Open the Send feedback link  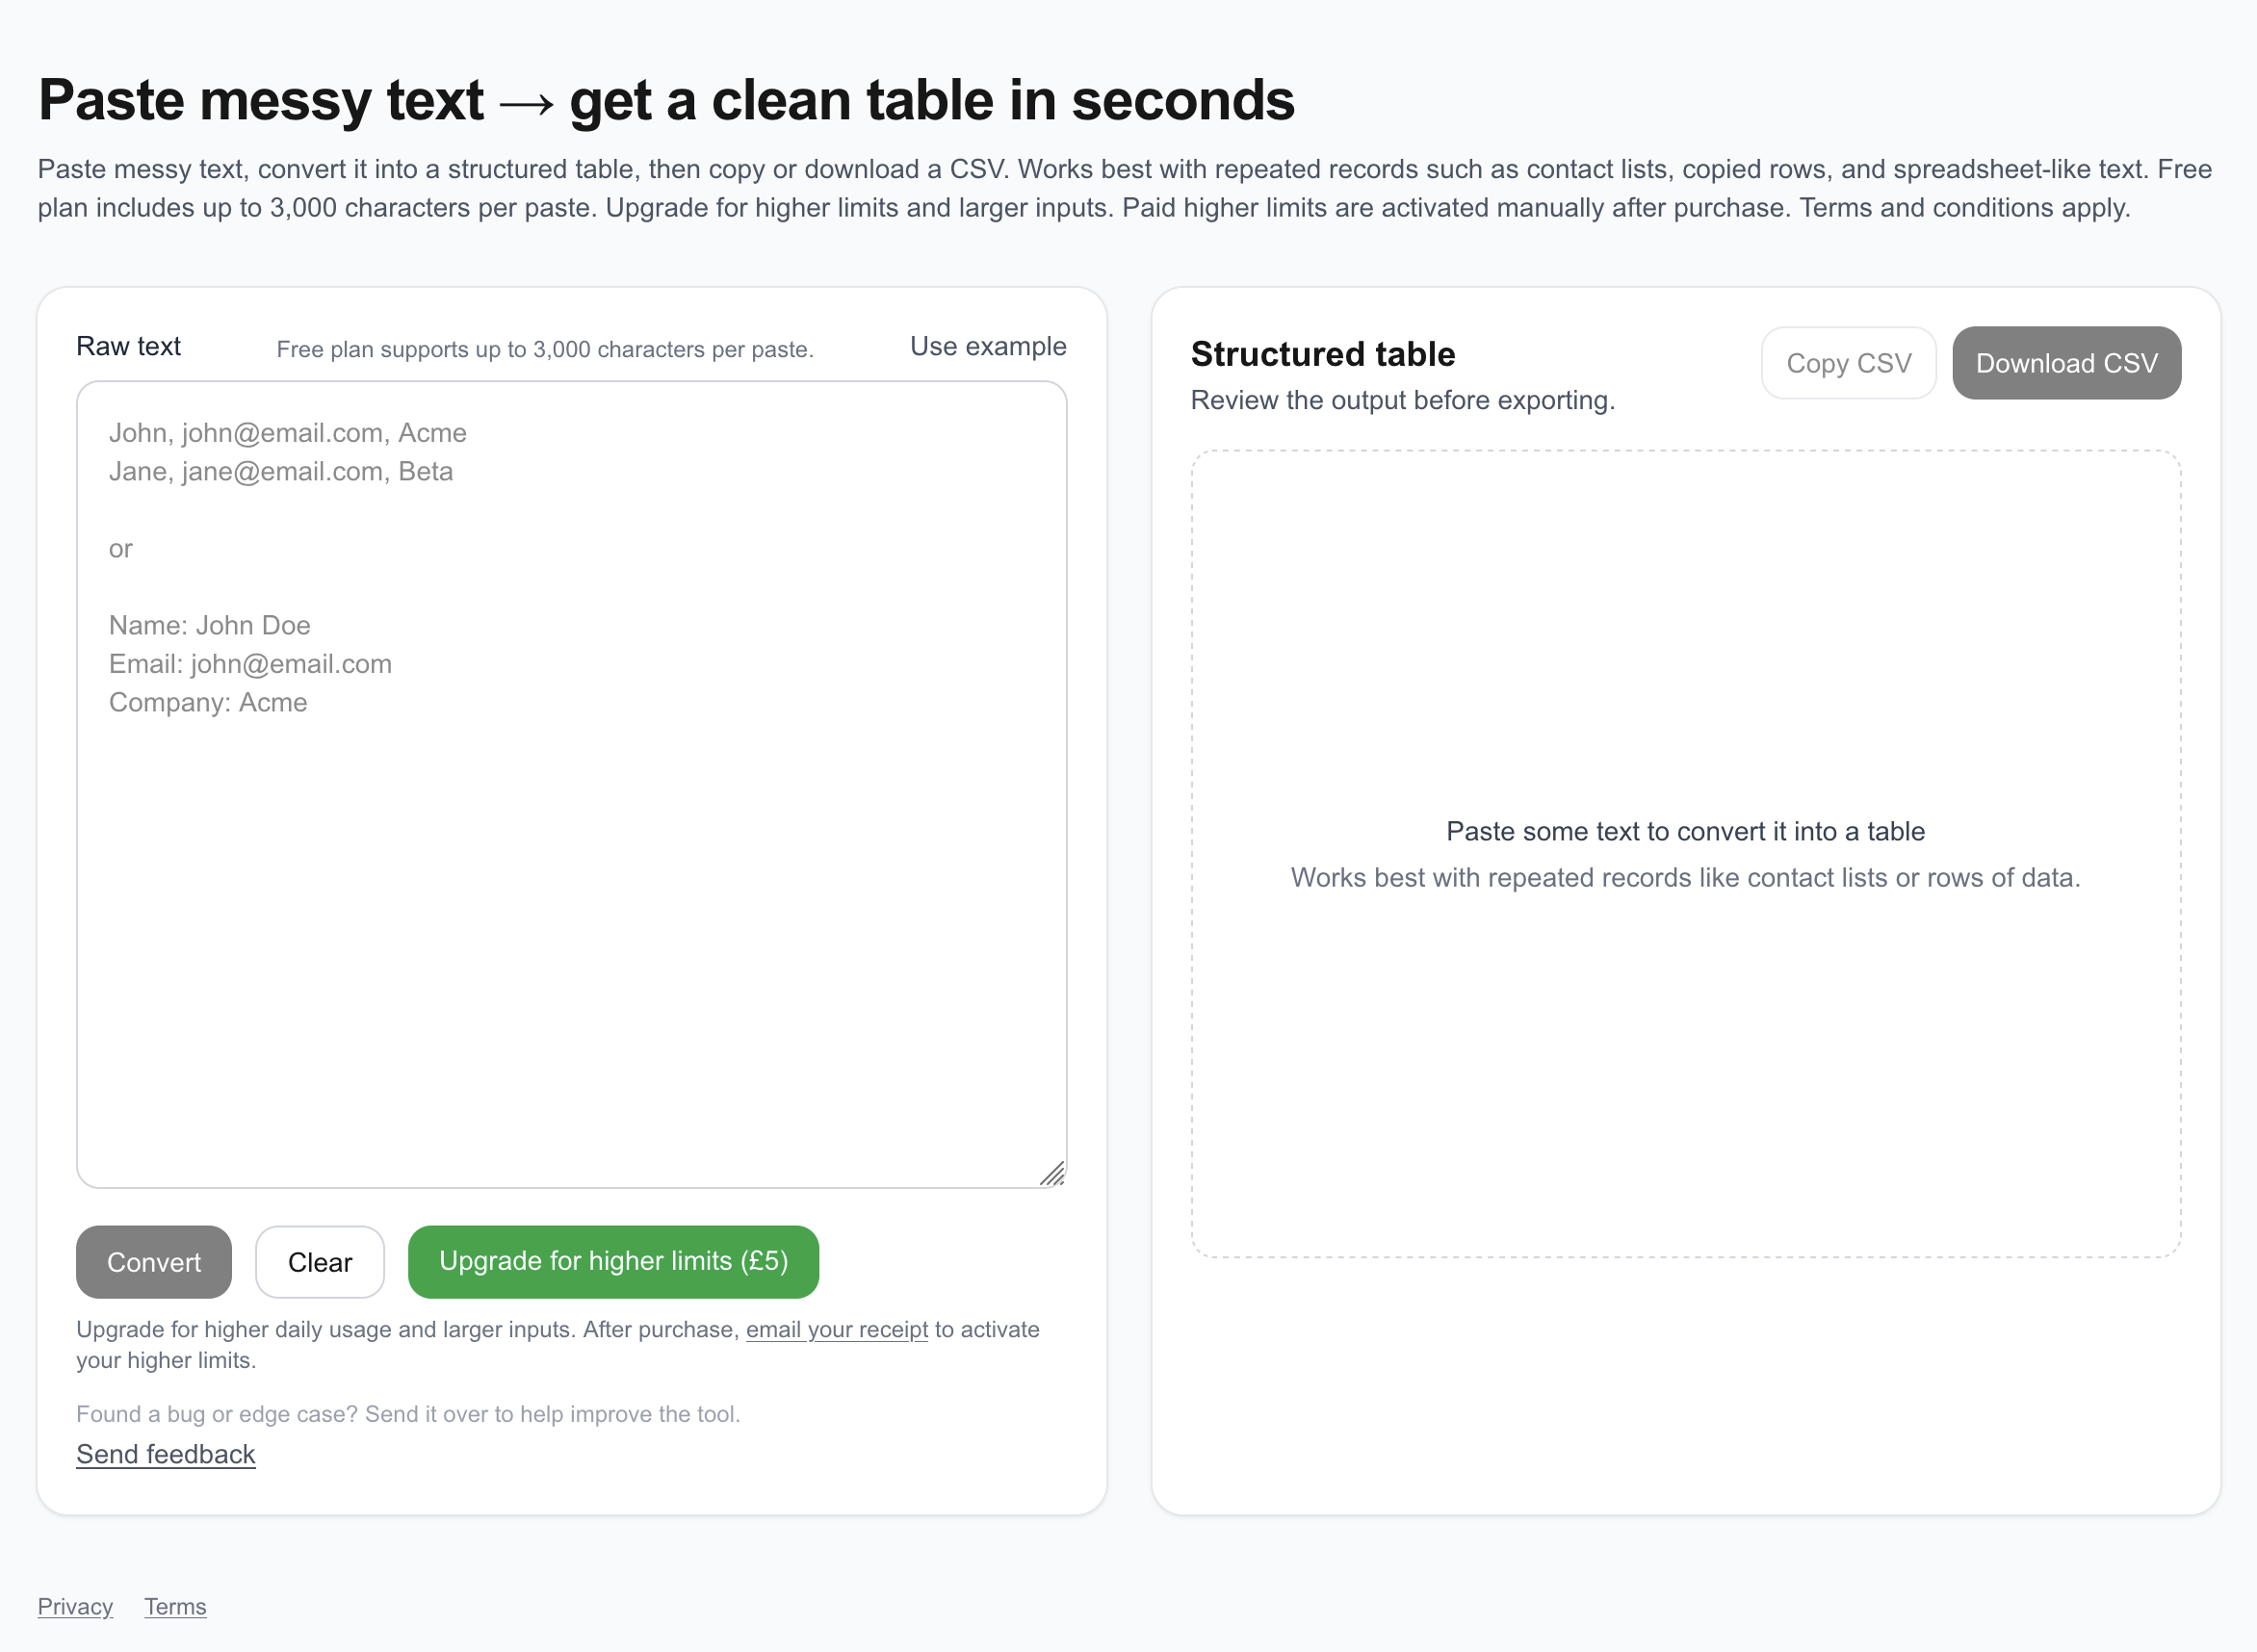[166, 1454]
